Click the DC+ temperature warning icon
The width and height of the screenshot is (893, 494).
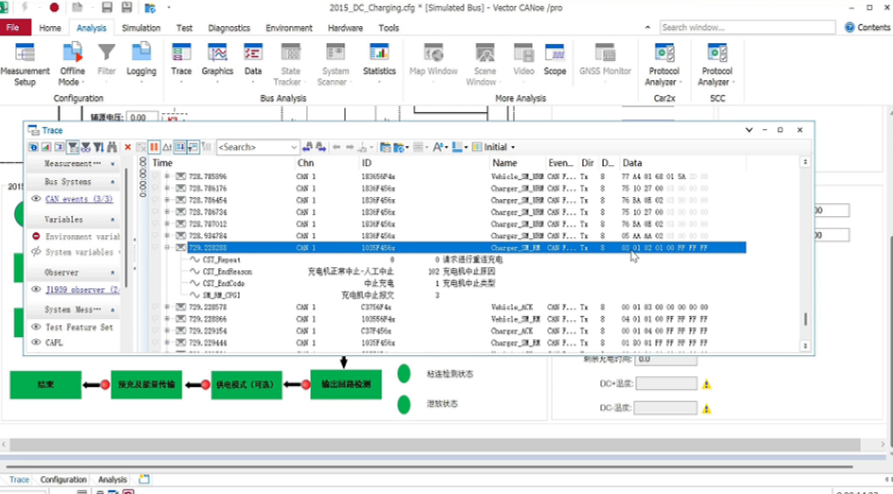point(706,384)
